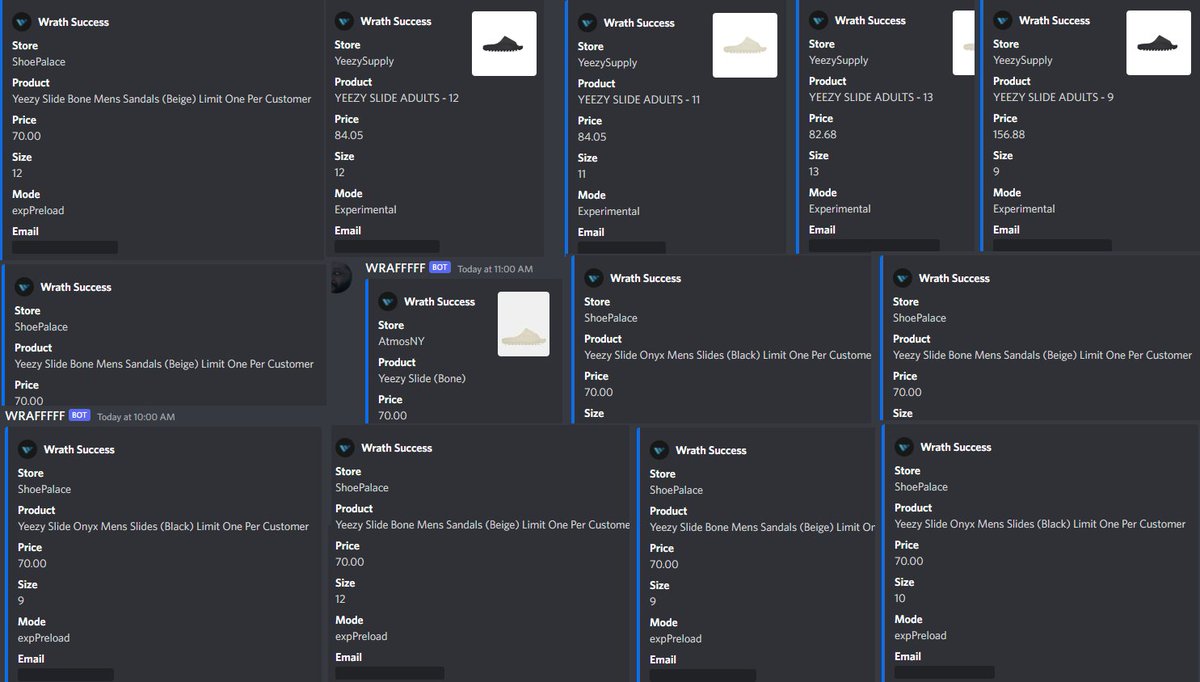Click the YeezySupply store name in the ADULTS - 9 card
Screen dimensions: 1200x682
click(x=1023, y=60)
